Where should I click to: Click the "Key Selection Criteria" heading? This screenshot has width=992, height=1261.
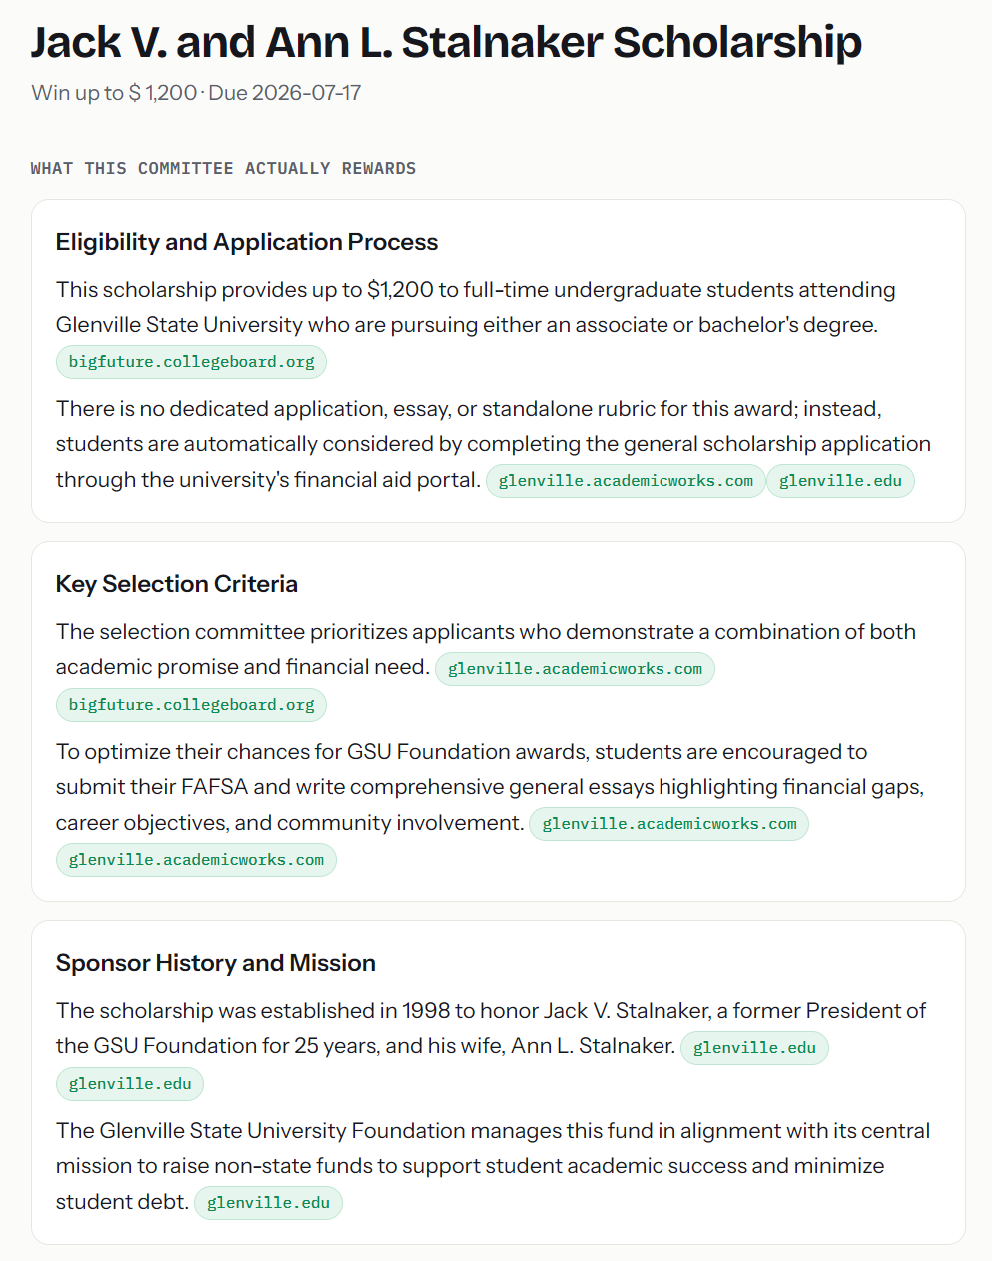(177, 584)
